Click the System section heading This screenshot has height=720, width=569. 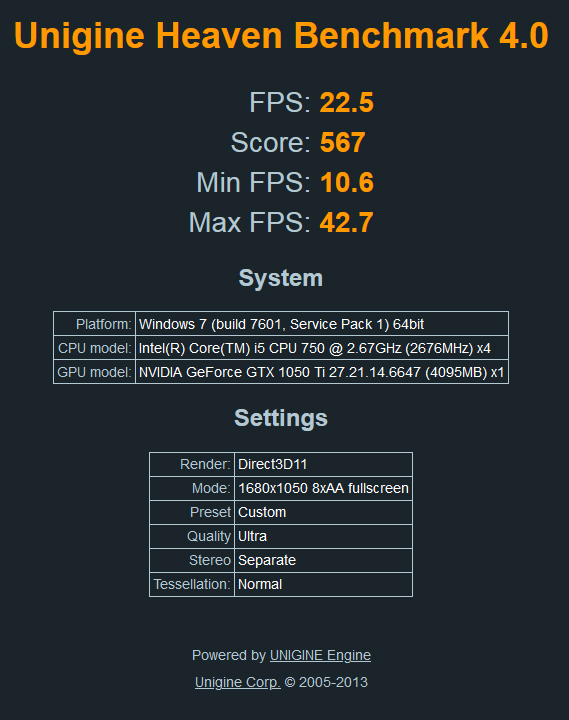(x=281, y=278)
